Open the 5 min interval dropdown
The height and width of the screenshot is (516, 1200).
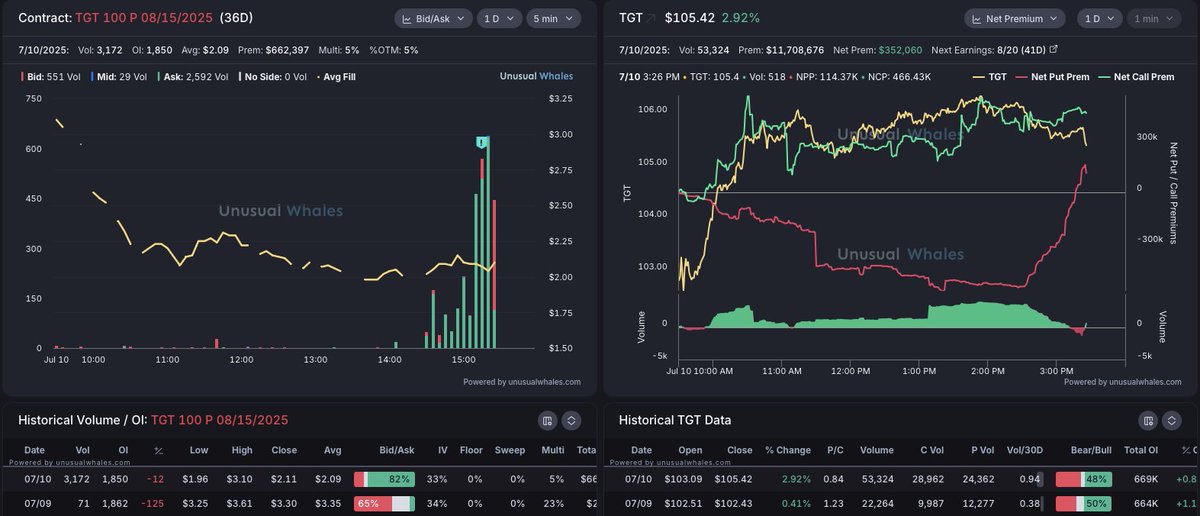click(x=552, y=19)
